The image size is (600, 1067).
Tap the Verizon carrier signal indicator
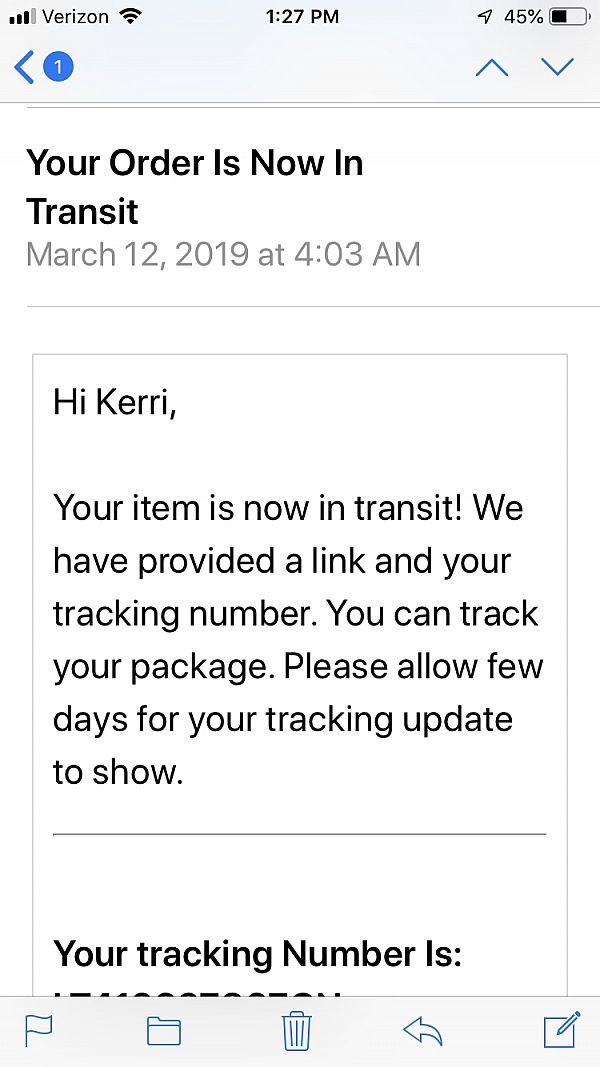tap(59, 17)
